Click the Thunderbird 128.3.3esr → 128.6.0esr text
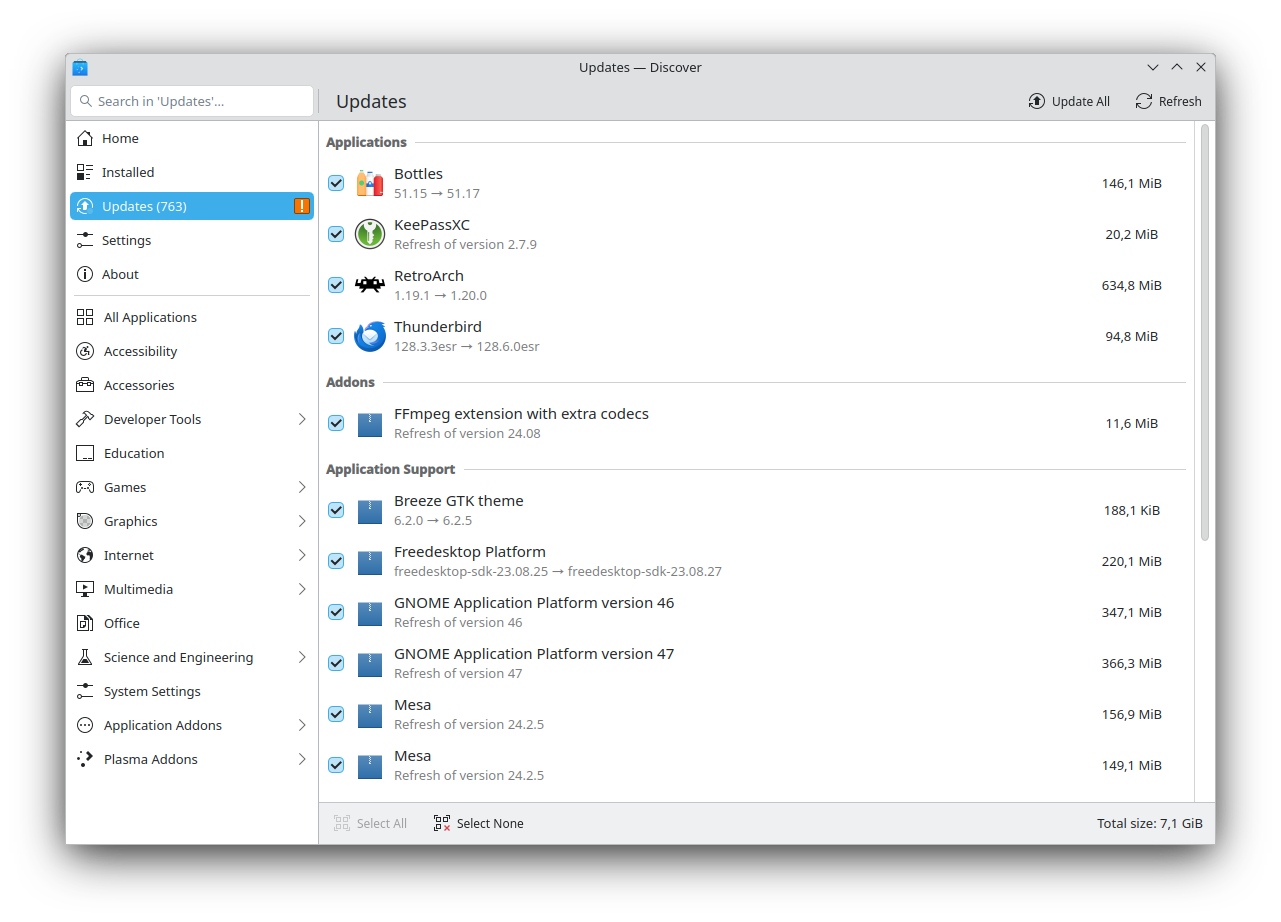Screen dimensions: 1281x922 tap(467, 346)
